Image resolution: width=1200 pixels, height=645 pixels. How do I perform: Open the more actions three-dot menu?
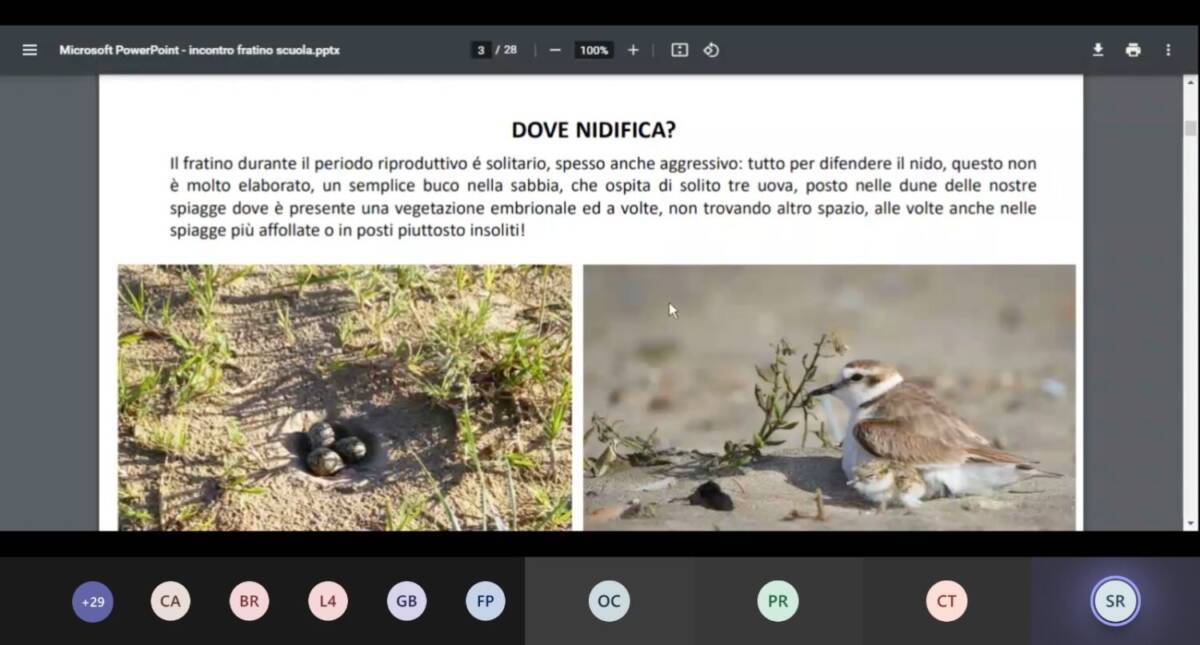(1168, 50)
